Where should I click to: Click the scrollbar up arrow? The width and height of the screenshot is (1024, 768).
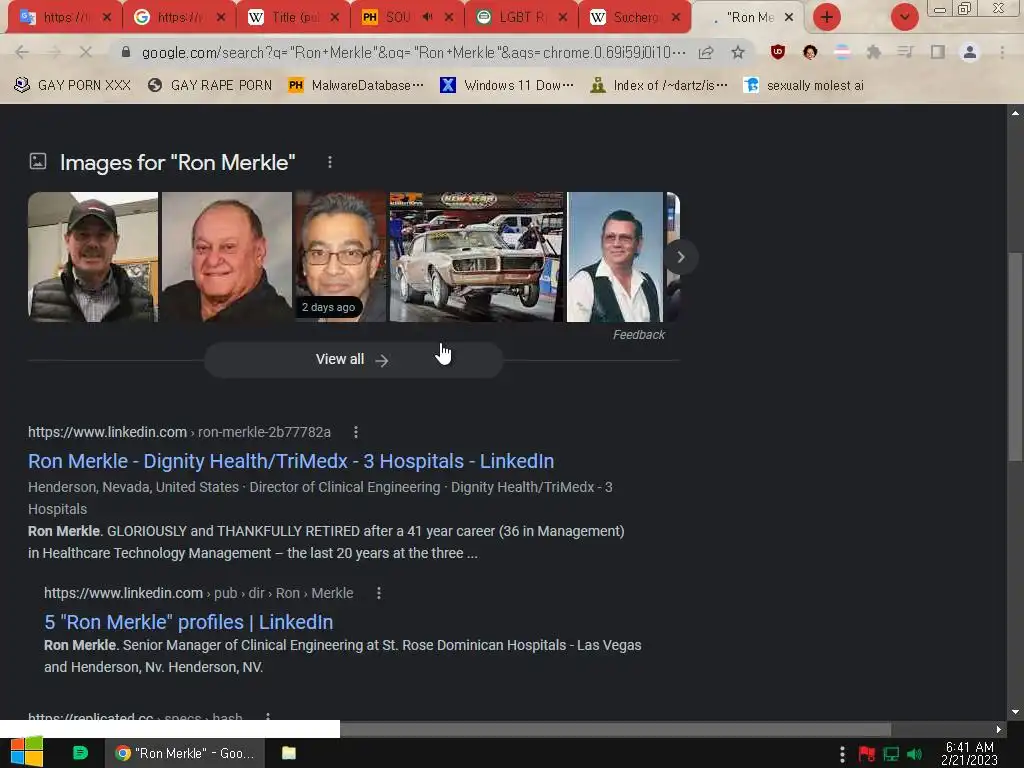pyautogui.click(x=1015, y=113)
